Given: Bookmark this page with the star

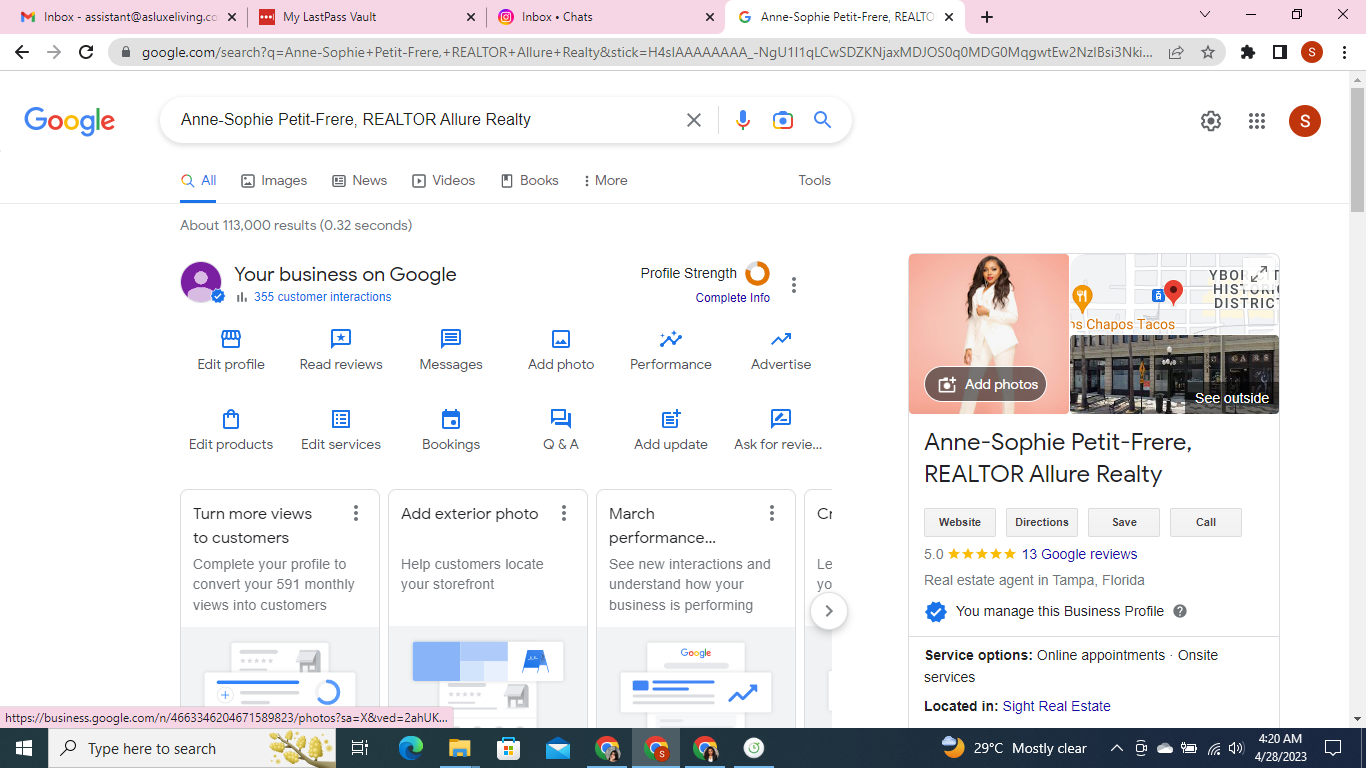Looking at the screenshot, I should pyautogui.click(x=1208, y=52).
